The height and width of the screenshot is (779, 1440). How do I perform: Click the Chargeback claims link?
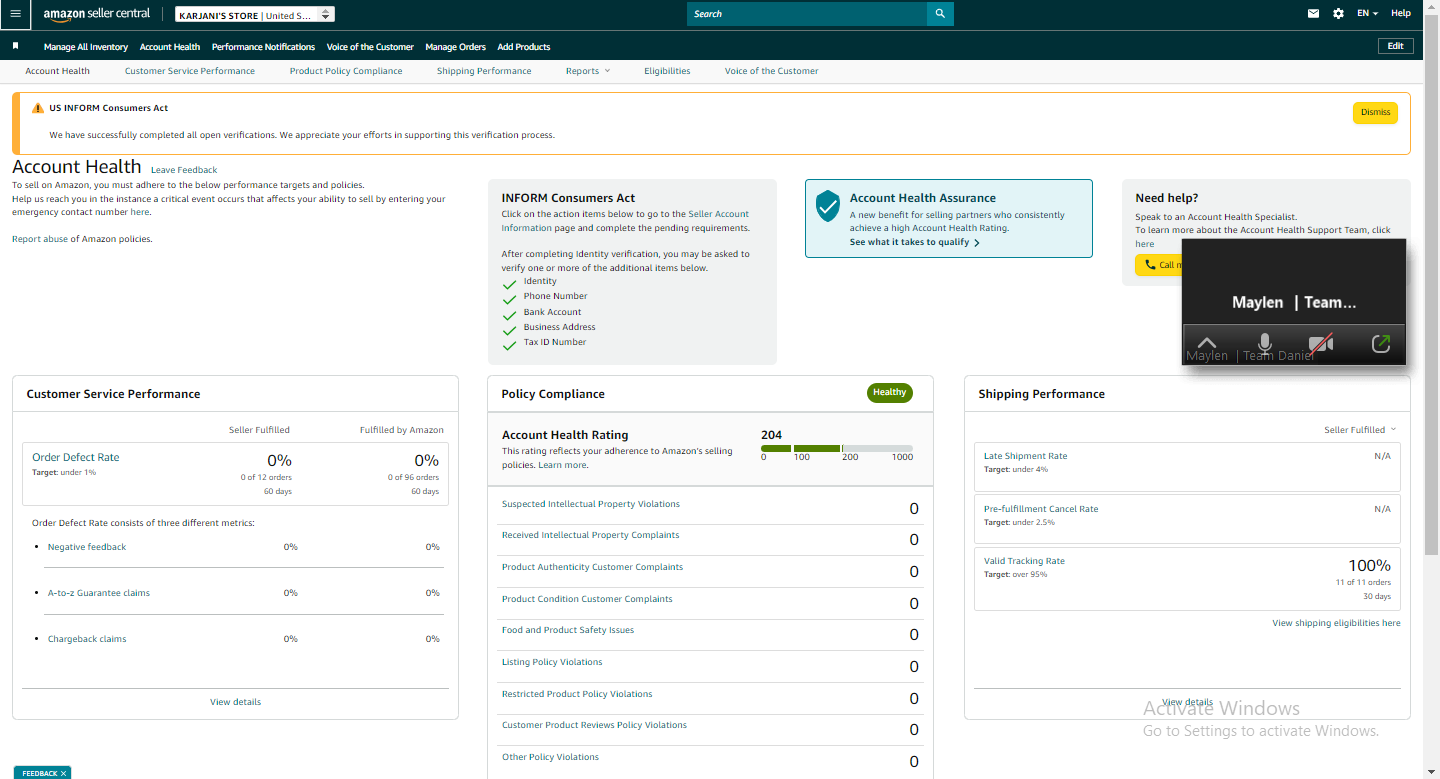87,639
